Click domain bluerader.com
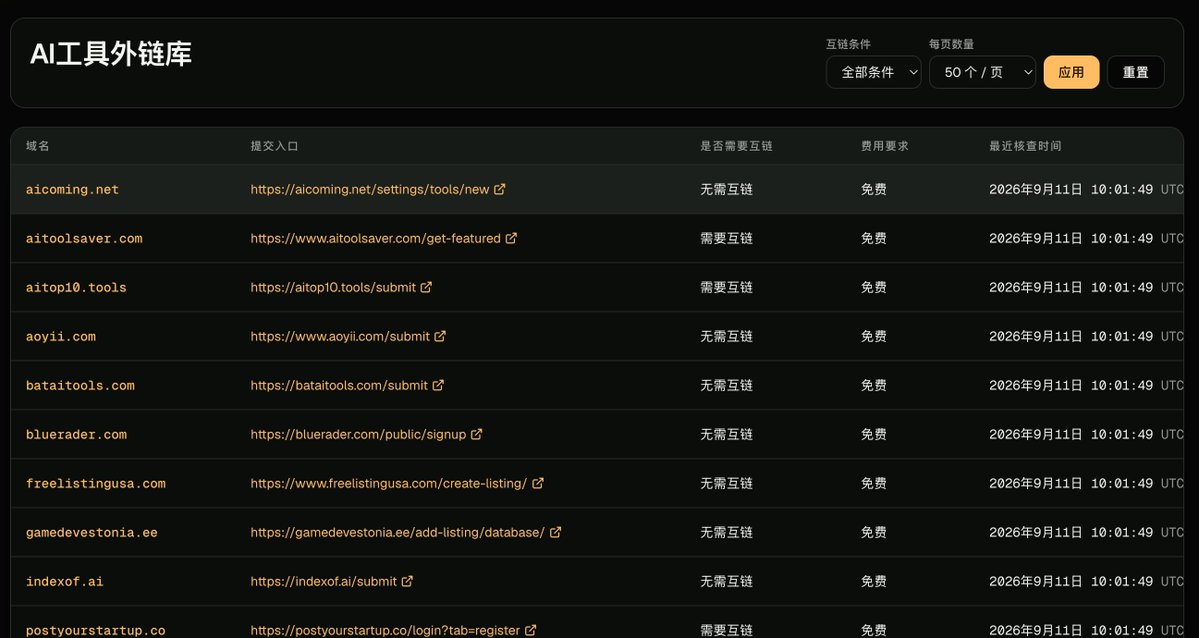 (x=76, y=434)
